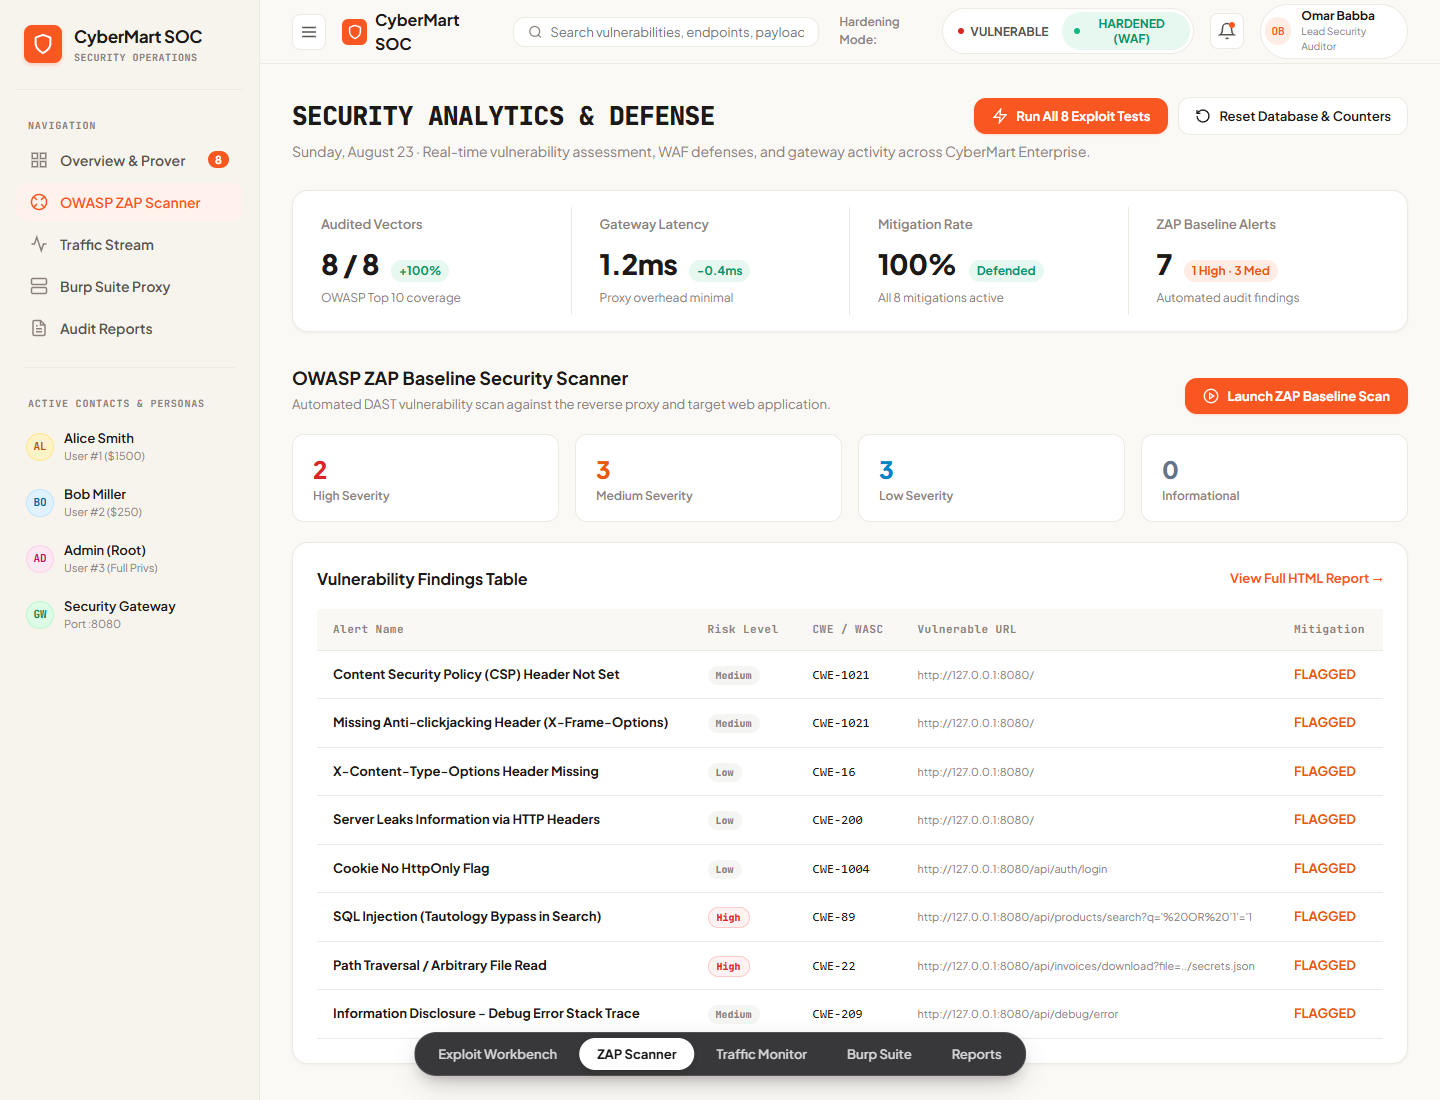Click Missing Anti-clickjacking Header alert row
Image resolution: width=1440 pixels, height=1100 pixels.
click(850, 723)
